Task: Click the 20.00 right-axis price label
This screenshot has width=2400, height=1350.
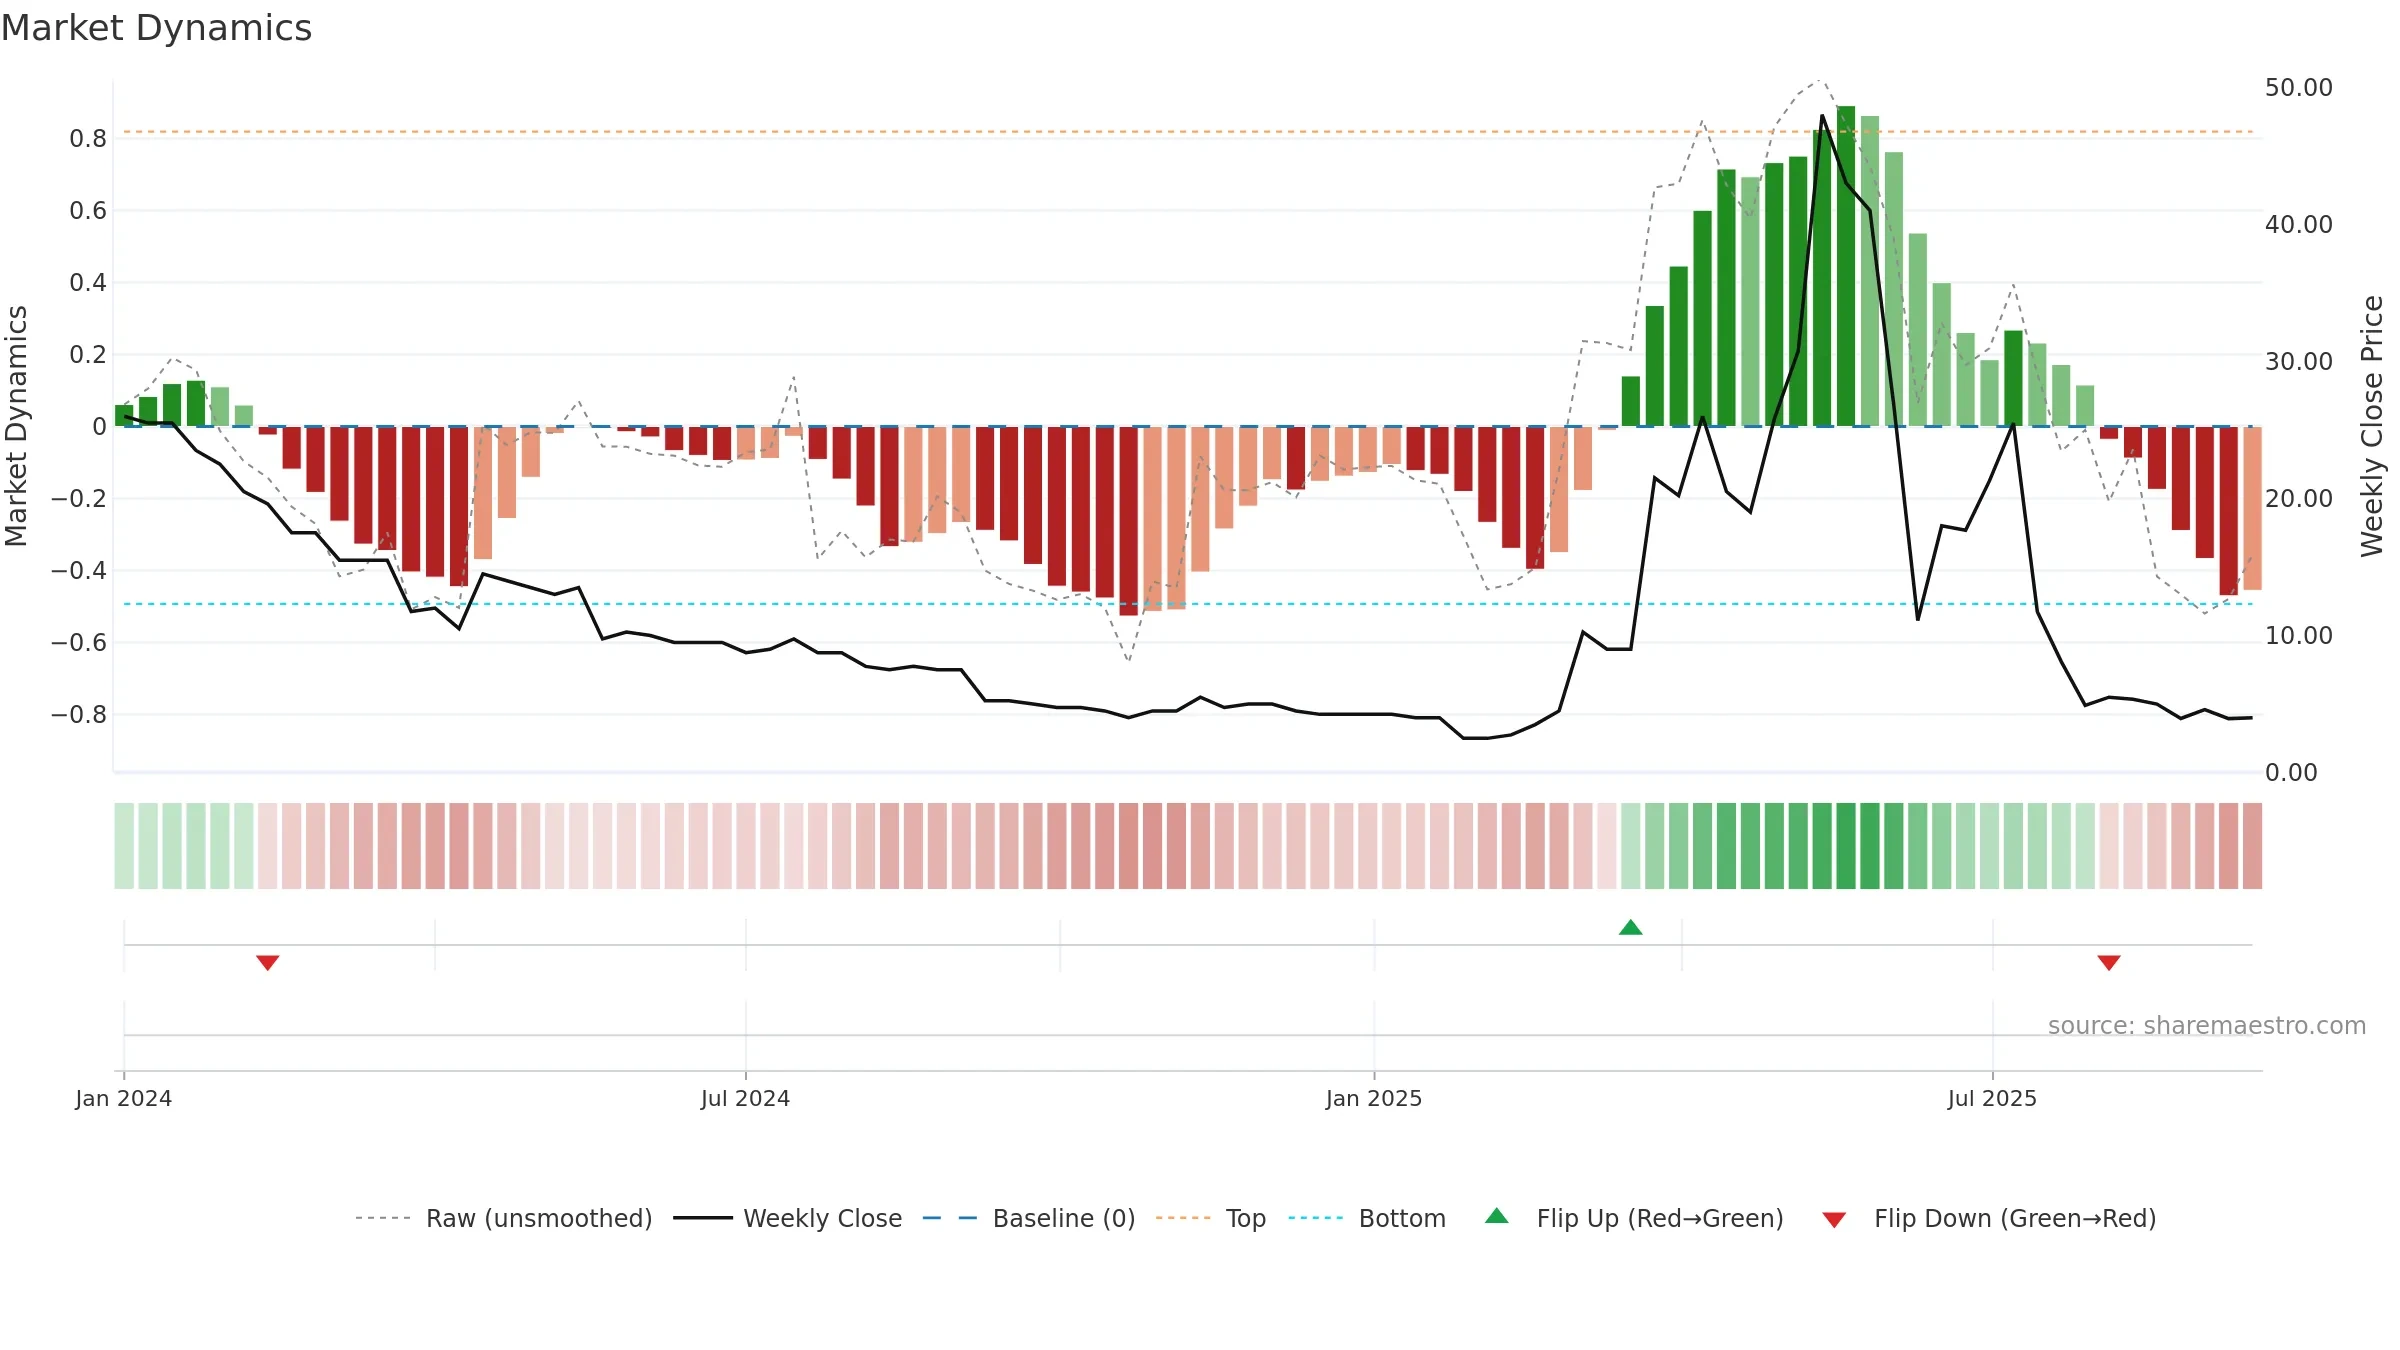Action: (2299, 499)
